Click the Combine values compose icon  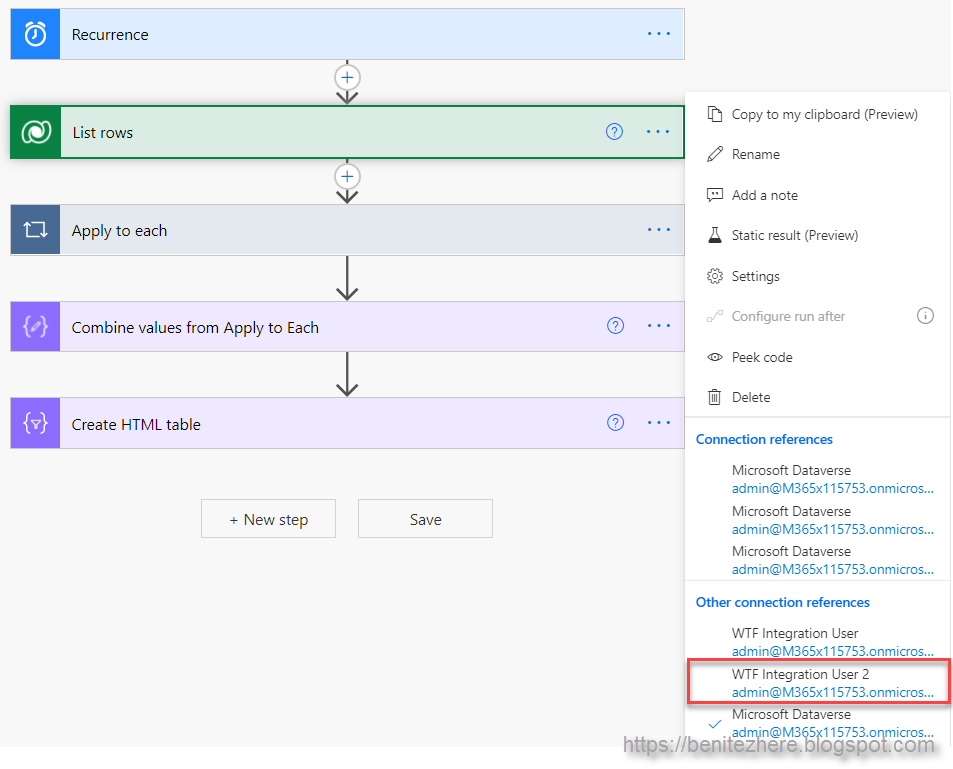(x=34, y=326)
